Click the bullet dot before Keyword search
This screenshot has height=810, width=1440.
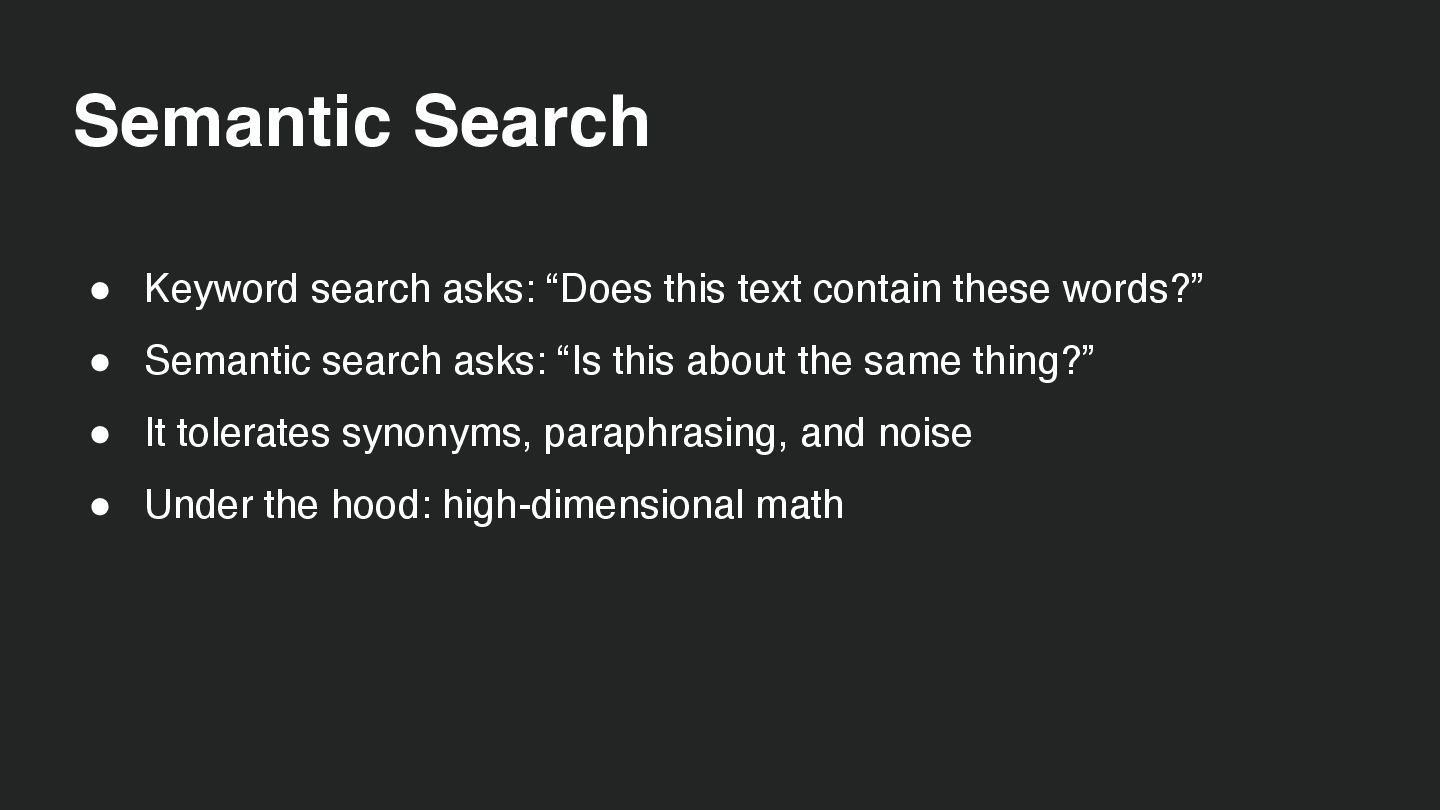tap(99, 291)
